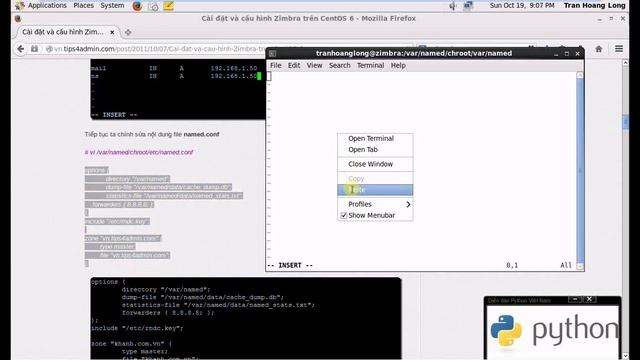Open the terminal Edit menu
The width and height of the screenshot is (640, 360).
coord(294,65)
